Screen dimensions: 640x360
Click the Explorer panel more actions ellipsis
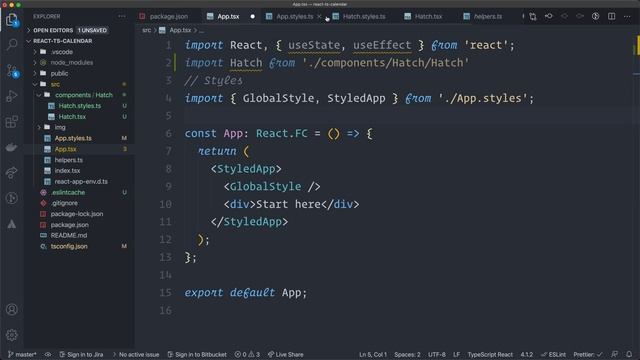click(x=122, y=16)
